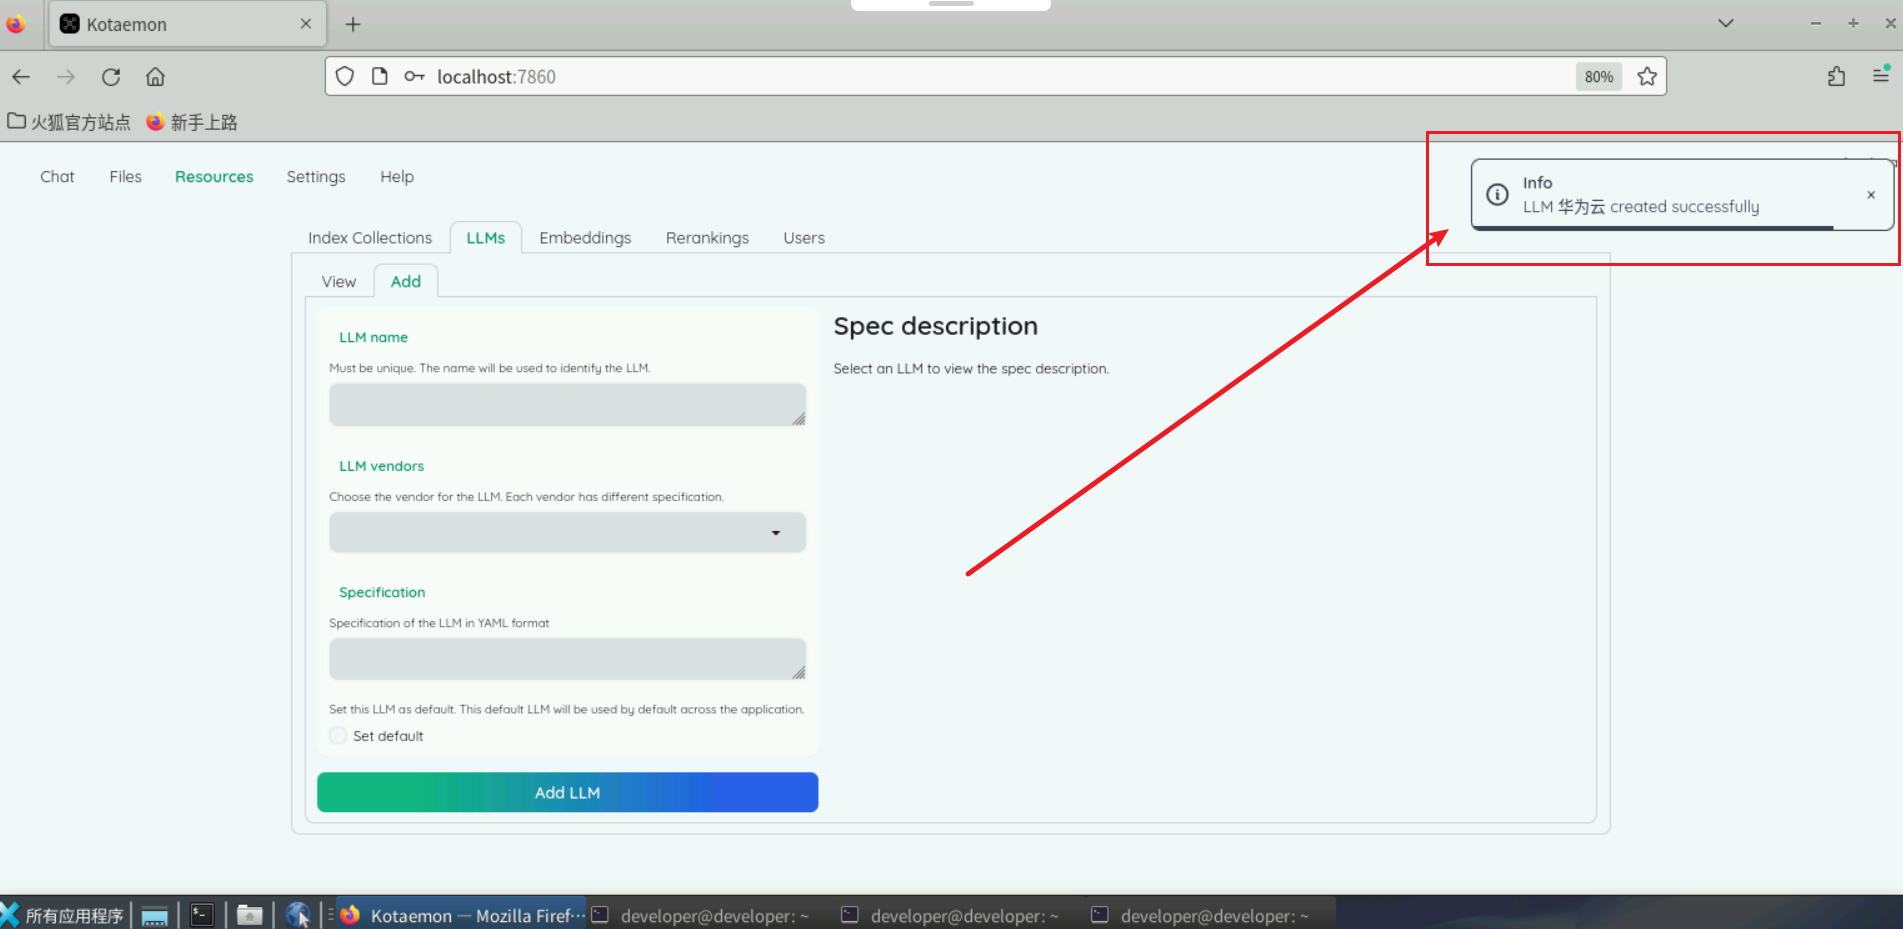
Task: Click the 'created successfully' notification text
Action: coord(1684,207)
